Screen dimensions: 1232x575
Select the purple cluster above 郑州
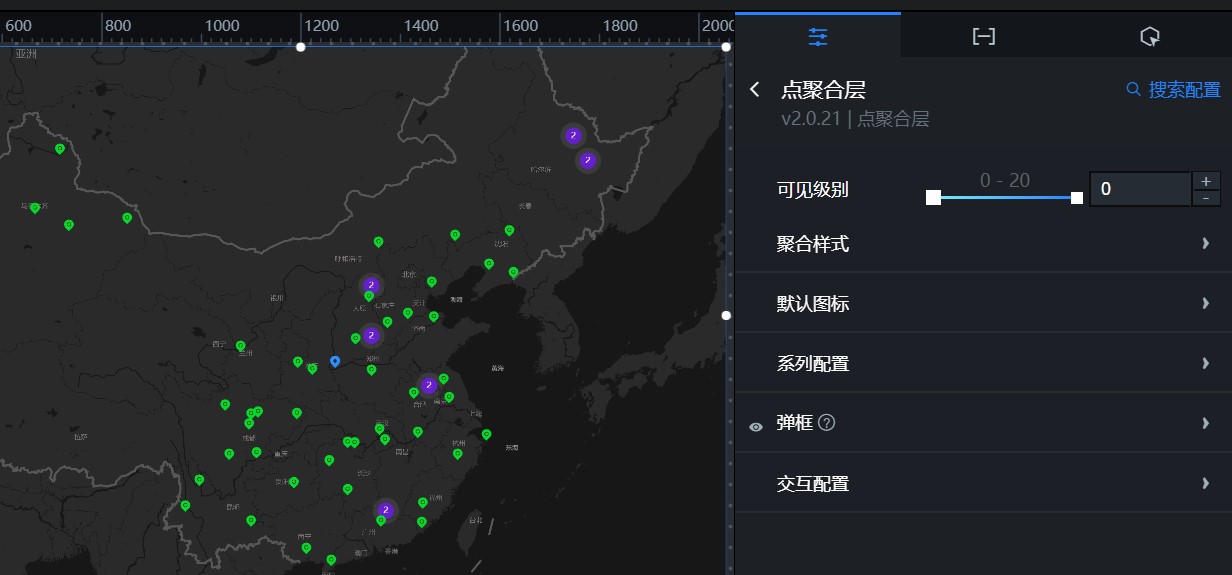point(371,336)
